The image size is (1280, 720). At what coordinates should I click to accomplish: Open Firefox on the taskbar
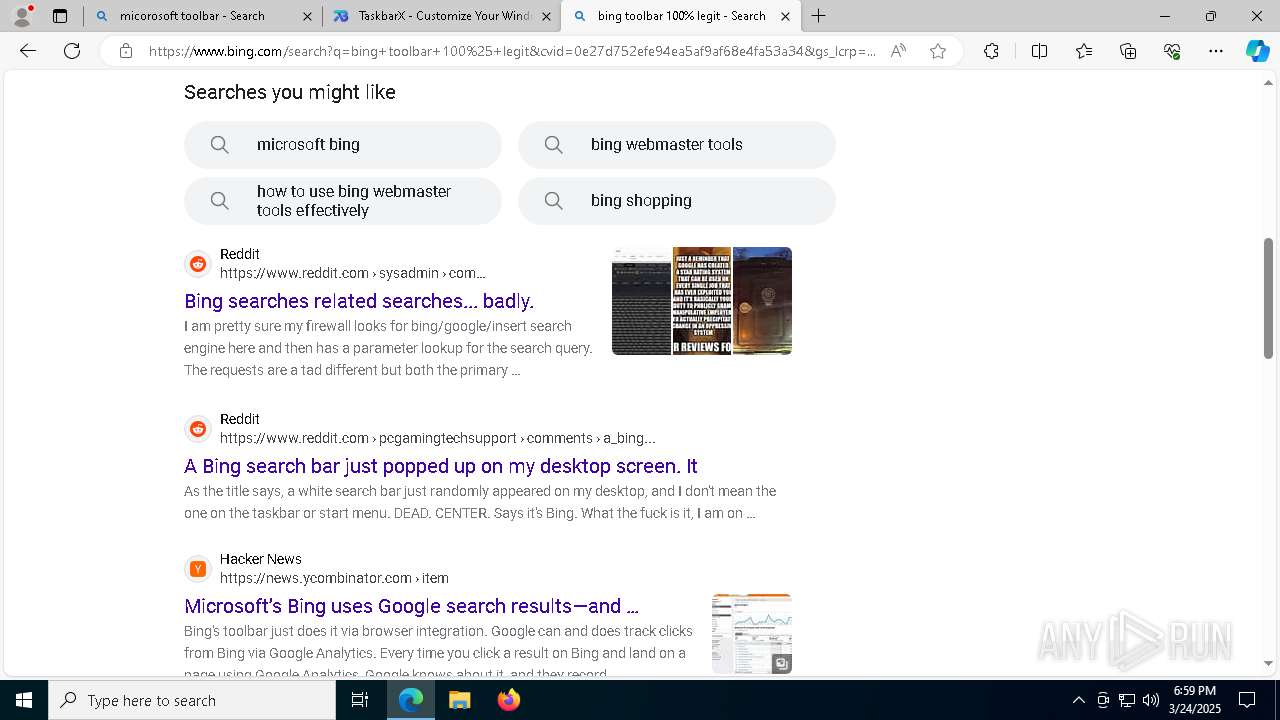click(x=508, y=700)
